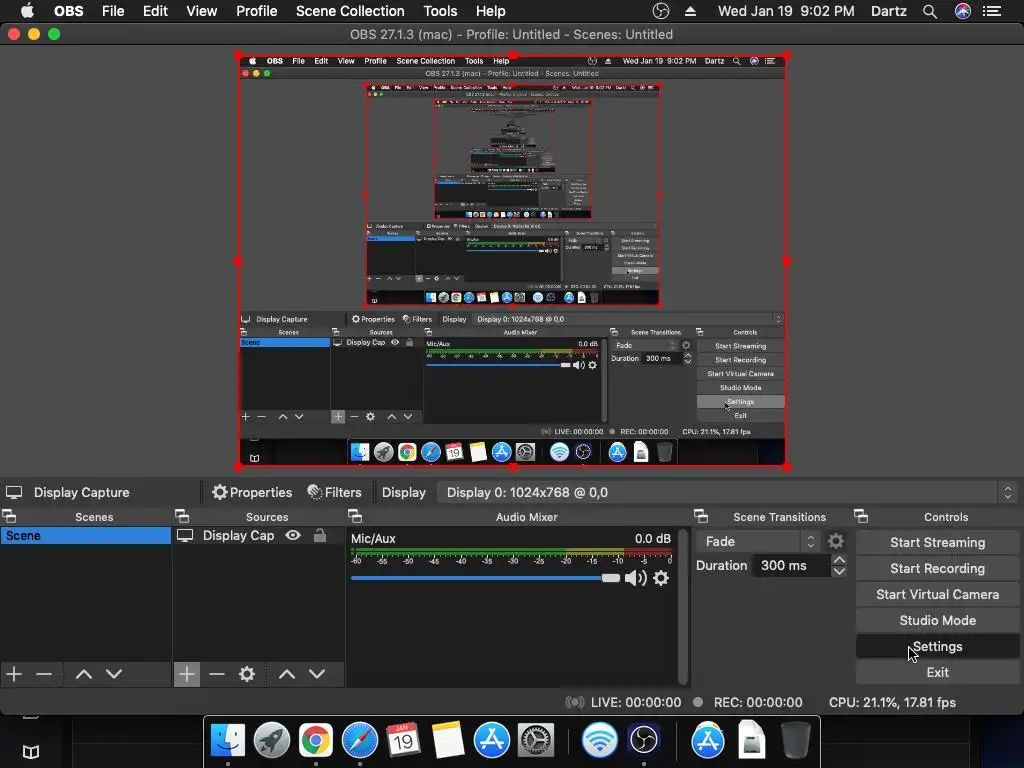Pop out the Sources dock

pos(182,517)
